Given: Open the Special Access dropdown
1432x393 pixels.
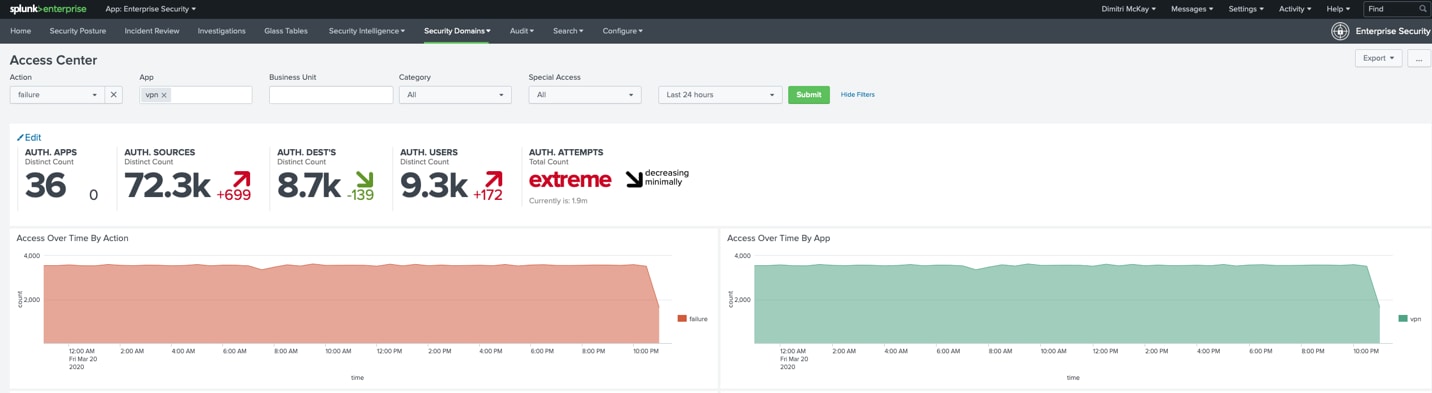Looking at the screenshot, I should tap(585, 95).
